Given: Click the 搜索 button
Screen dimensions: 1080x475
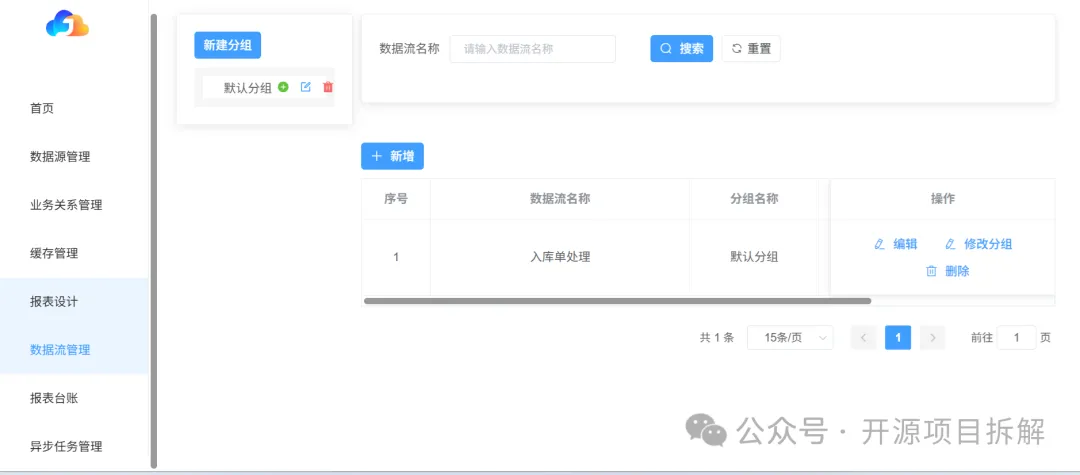Looking at the screenshot, I should tap(681, 49).
